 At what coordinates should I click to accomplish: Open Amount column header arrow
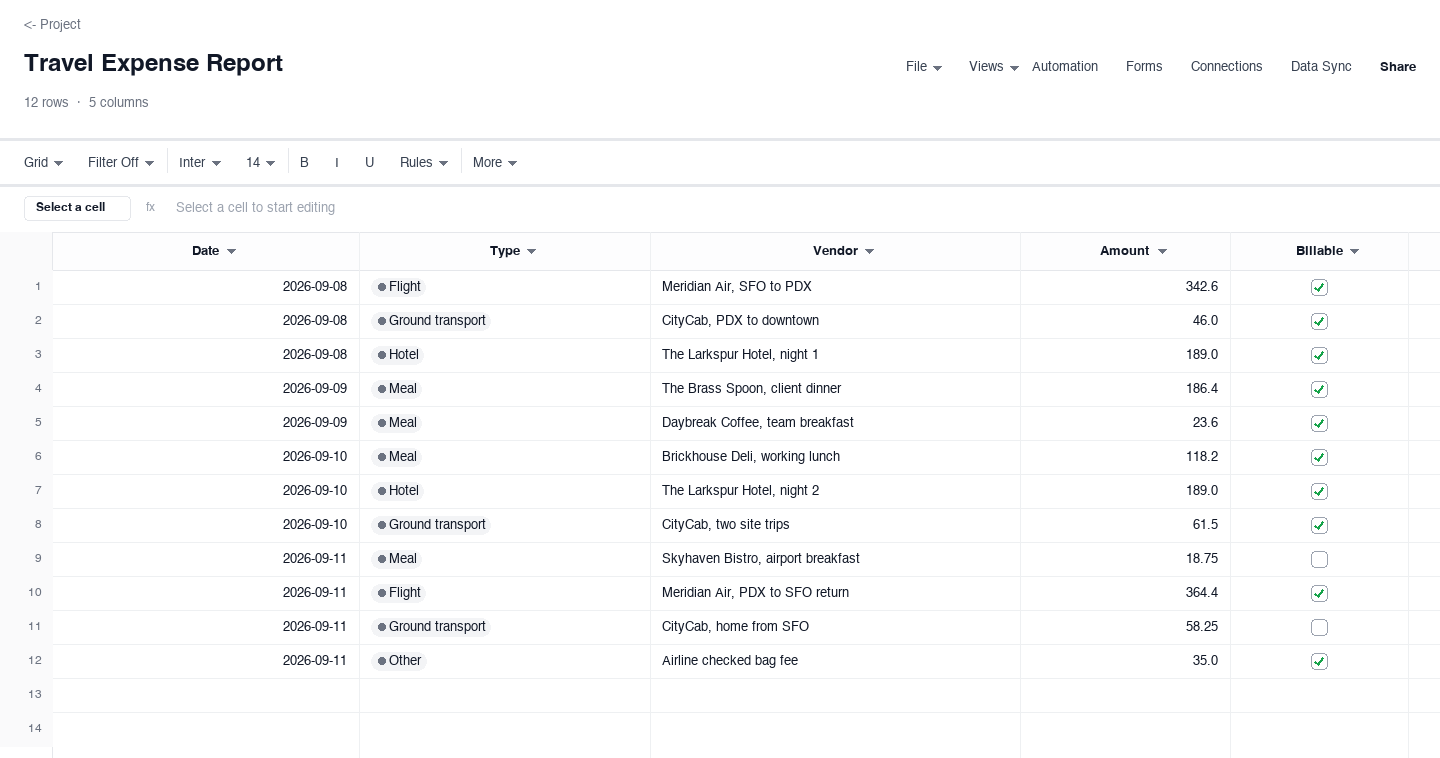point(1162,251)
